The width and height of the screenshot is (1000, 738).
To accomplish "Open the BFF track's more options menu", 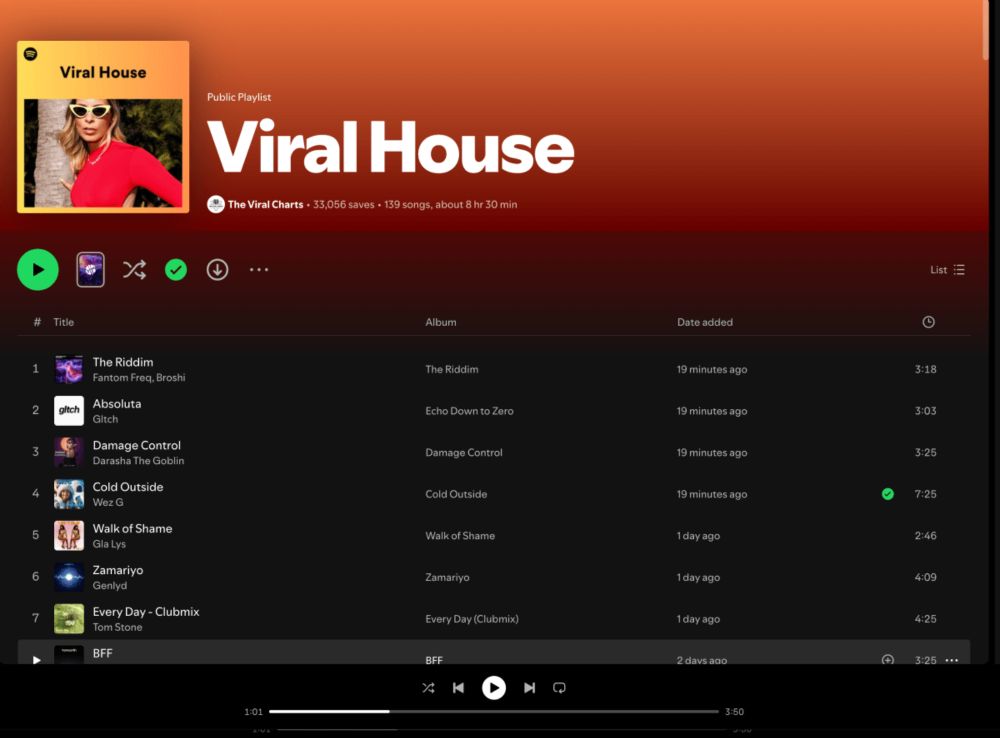I will pos(952,660).
